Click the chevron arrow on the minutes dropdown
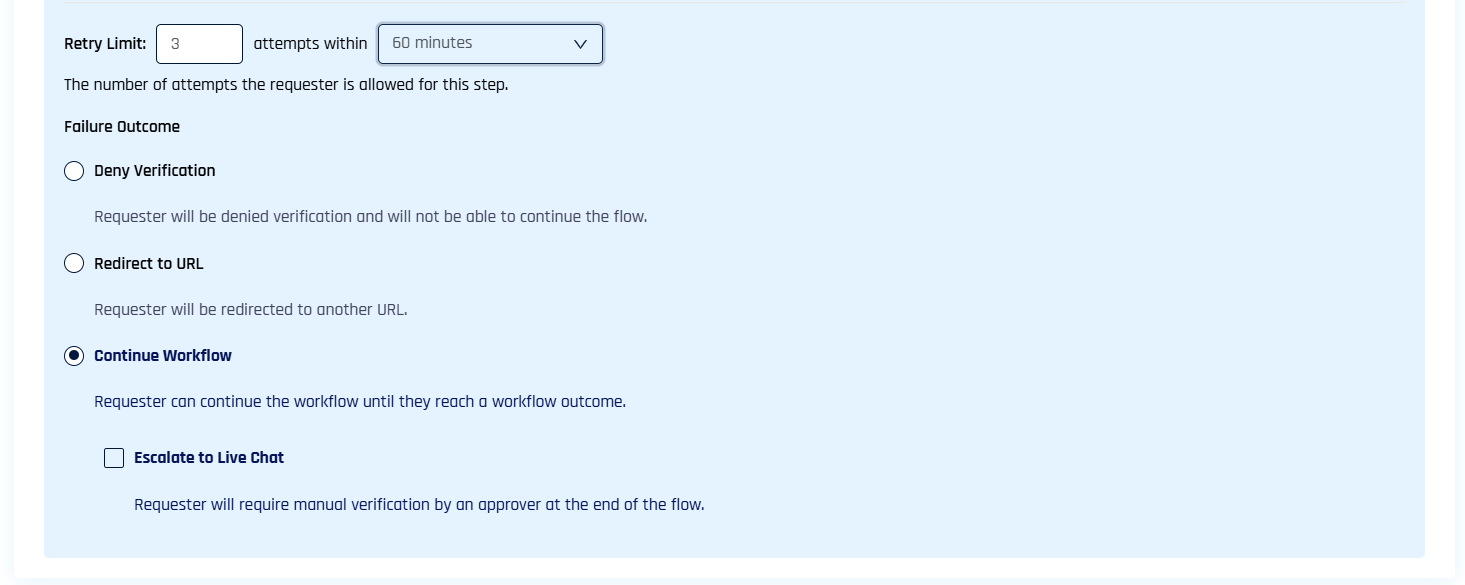This screenshot has width=1465, height=585. [580, 44]
